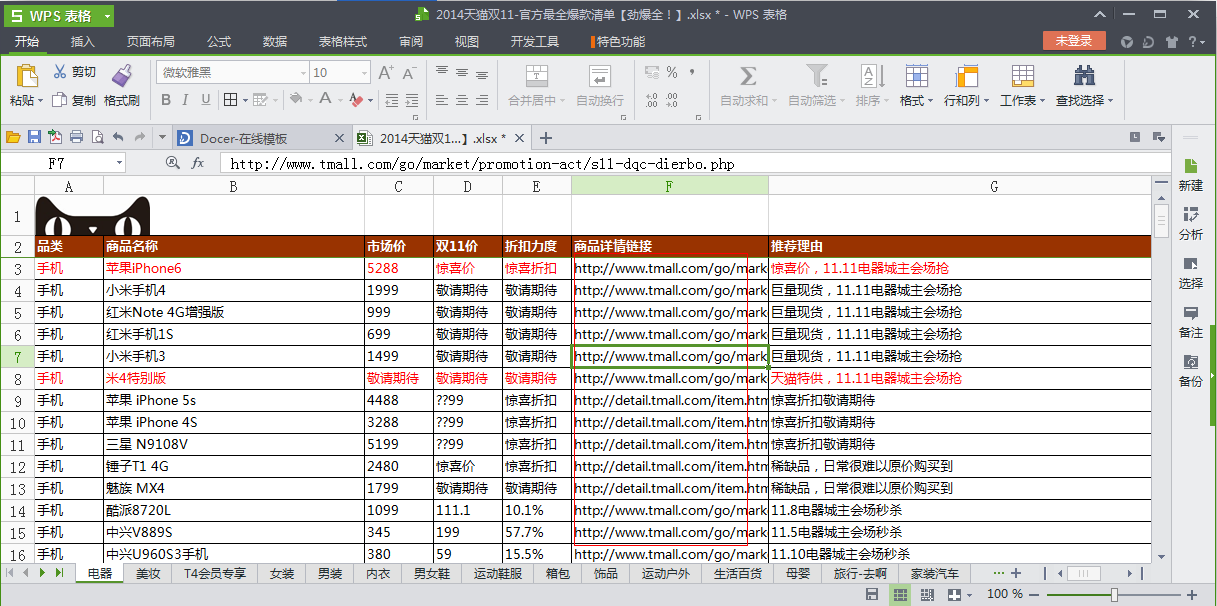Viewport: 1217px width, 606px height.
Task: Expand the 粘贴 paste options arrow
Action: tap(41, 101)
